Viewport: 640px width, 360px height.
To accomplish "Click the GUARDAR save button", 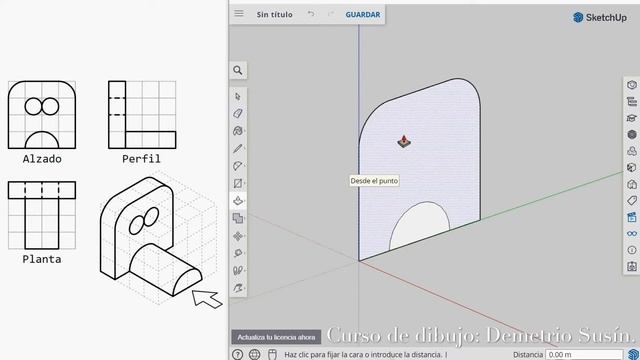I will coord(363,14).
